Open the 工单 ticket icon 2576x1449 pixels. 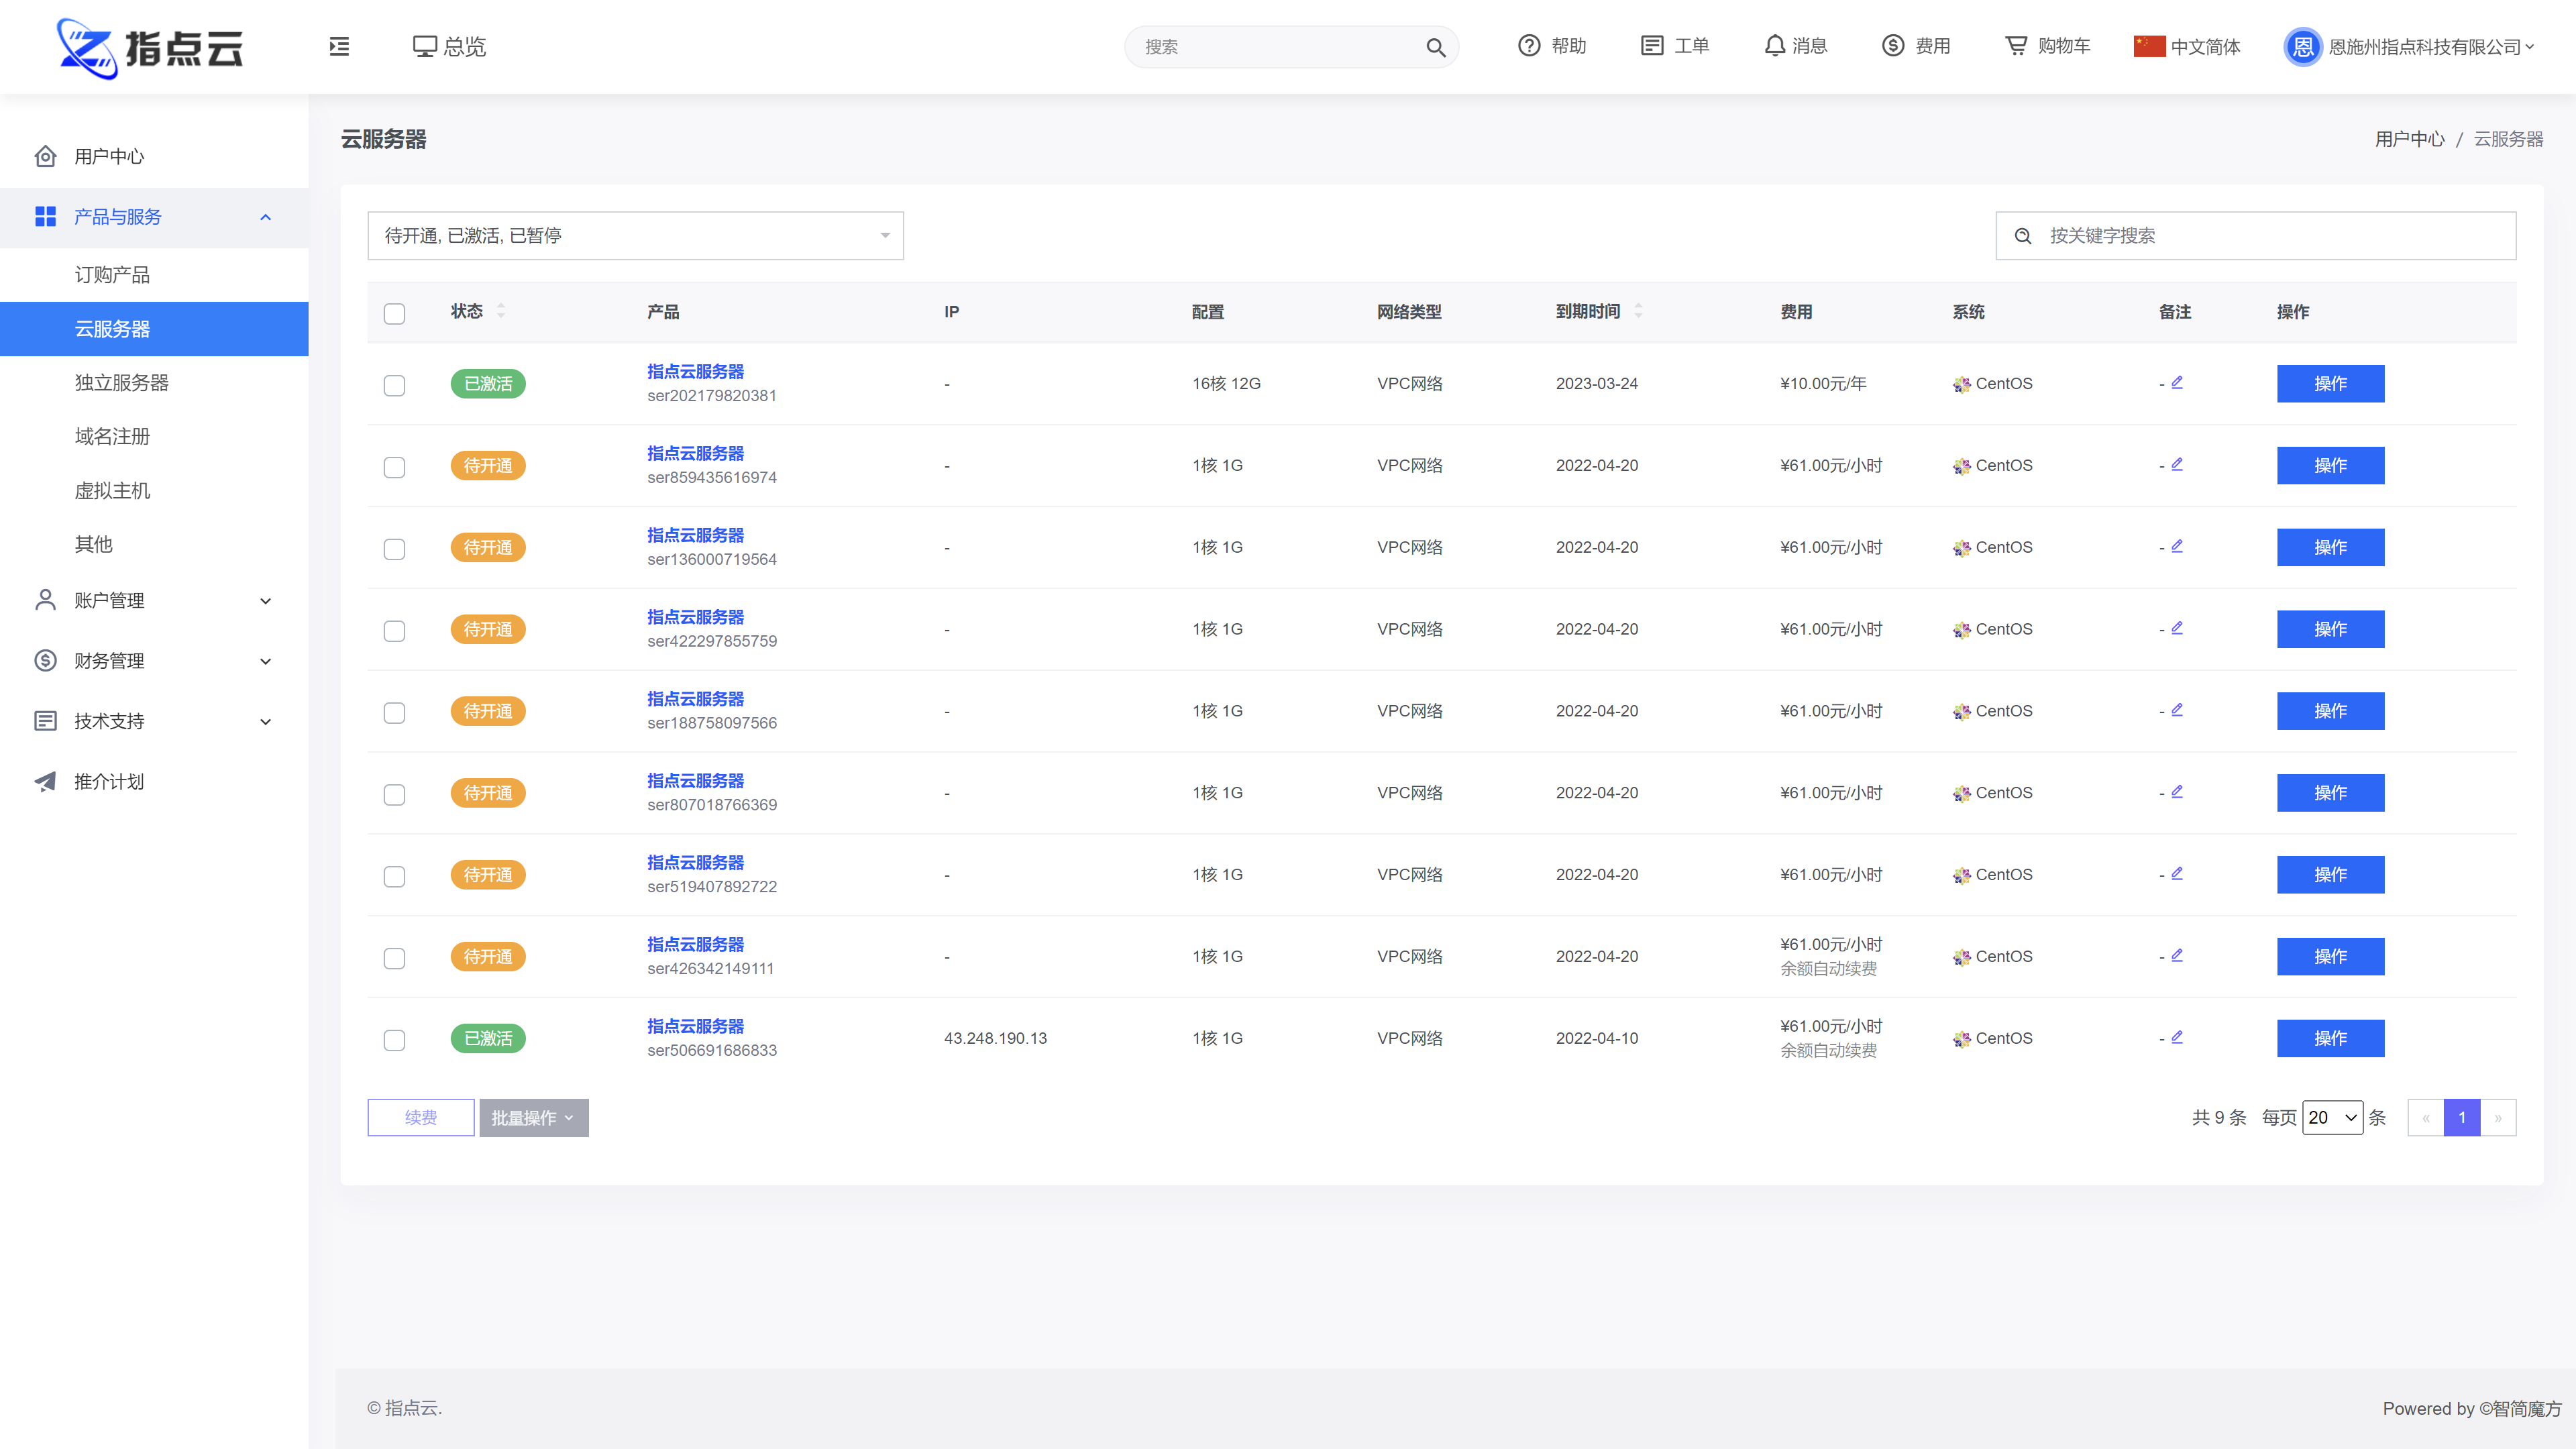[x=1652, y=46]
